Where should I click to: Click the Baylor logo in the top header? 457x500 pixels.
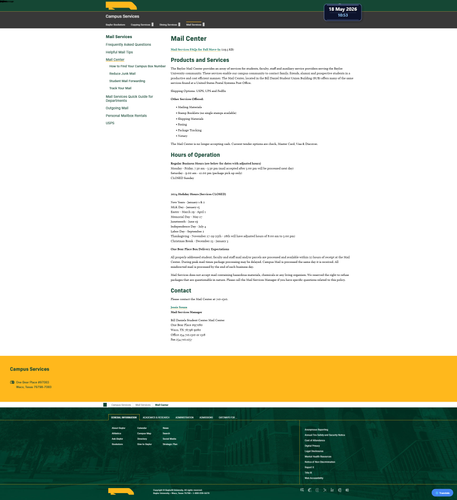click(121, 6)
